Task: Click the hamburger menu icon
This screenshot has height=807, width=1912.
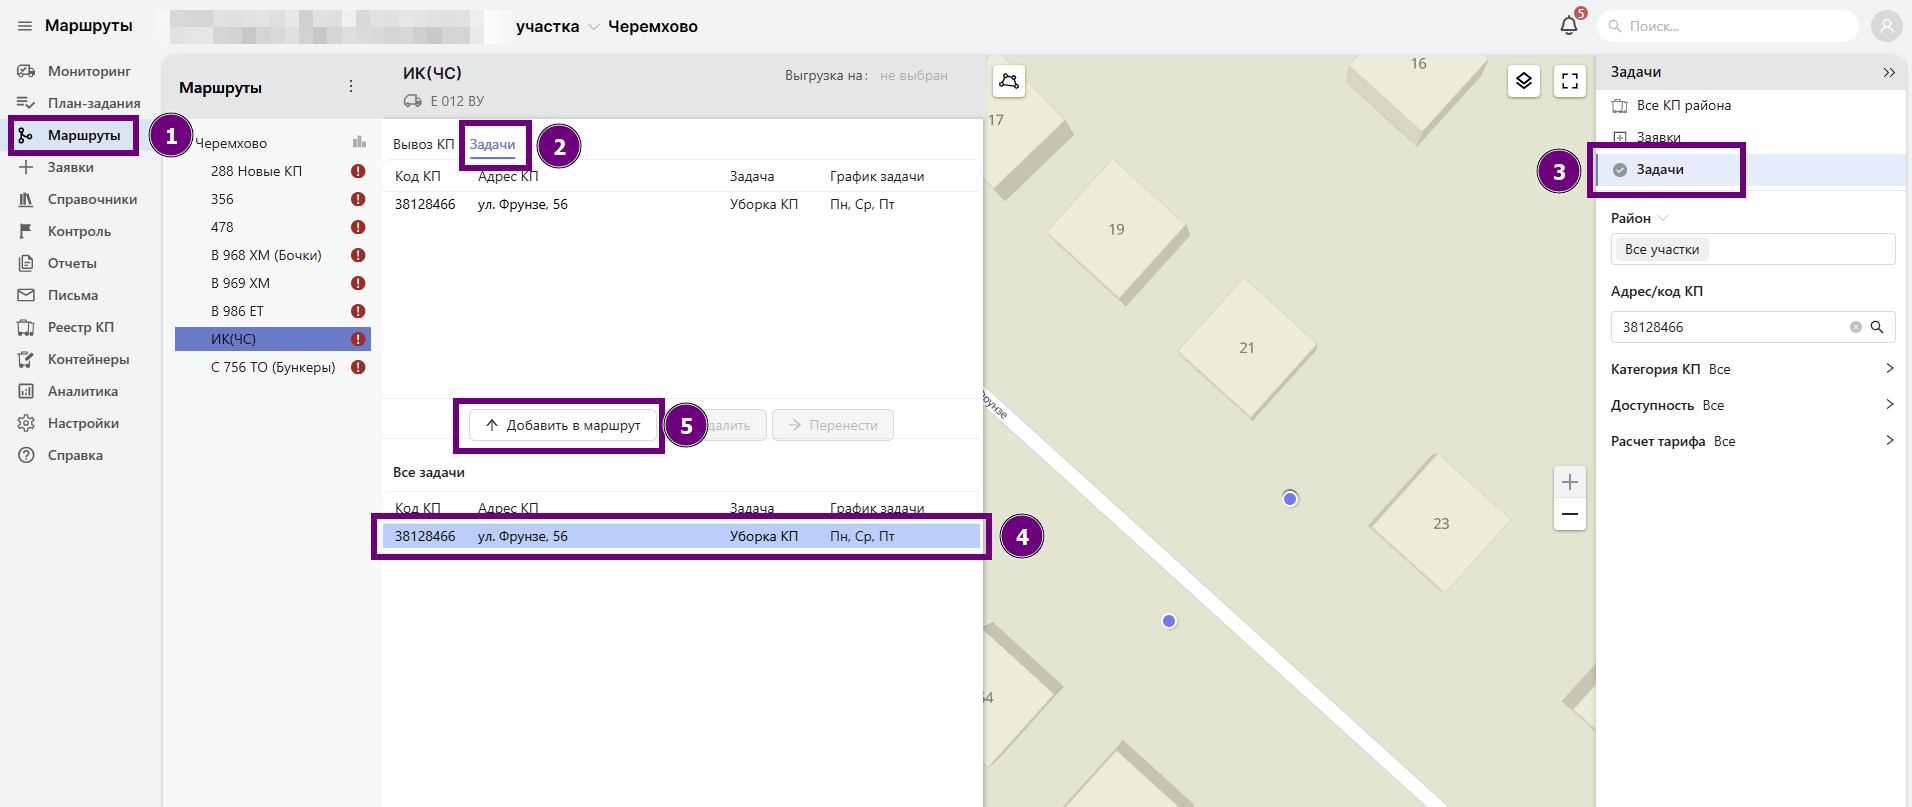Action: coord(25,26)
